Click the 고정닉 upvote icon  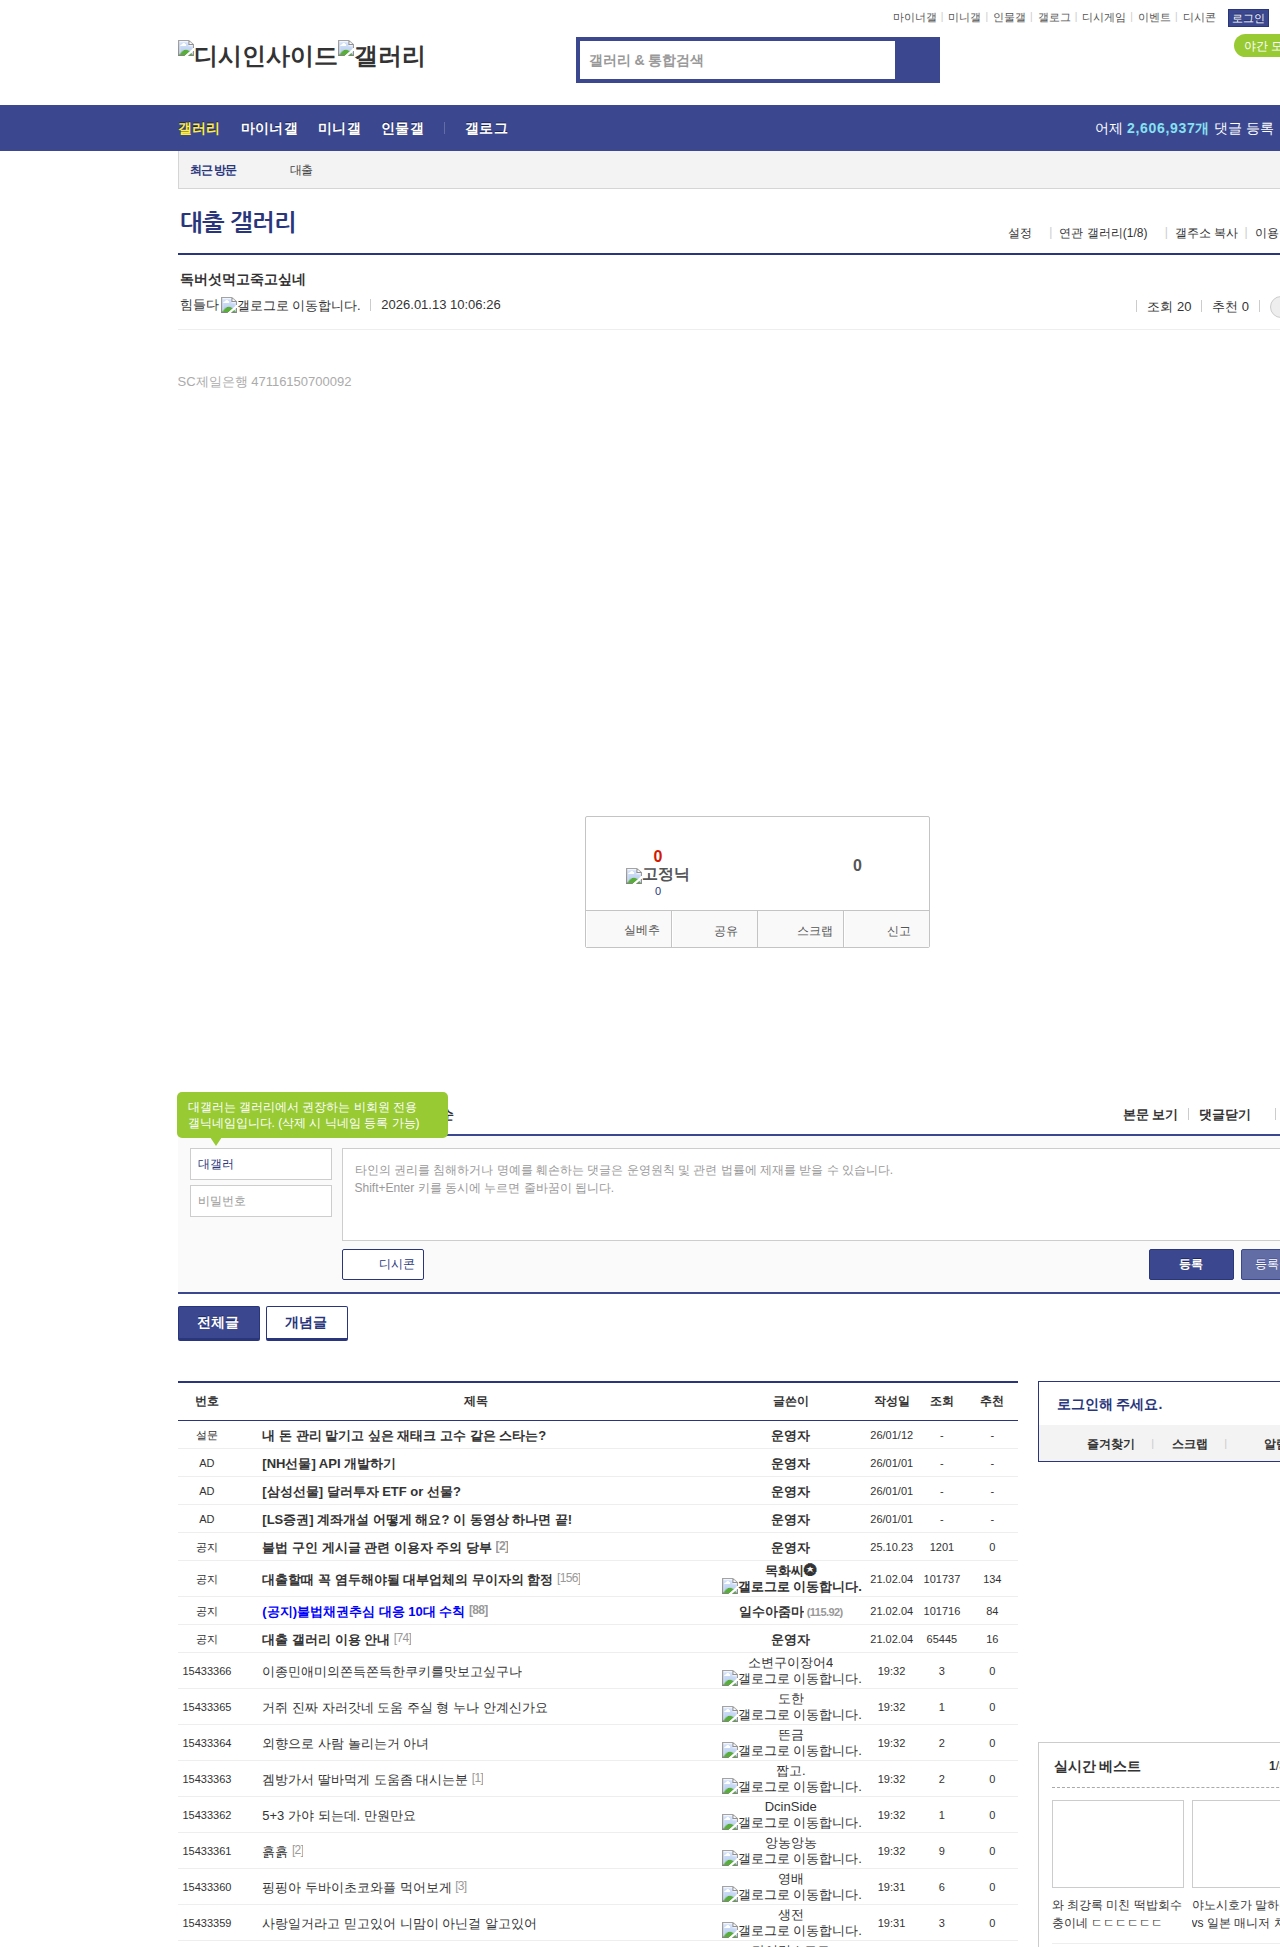coord(657,875)
